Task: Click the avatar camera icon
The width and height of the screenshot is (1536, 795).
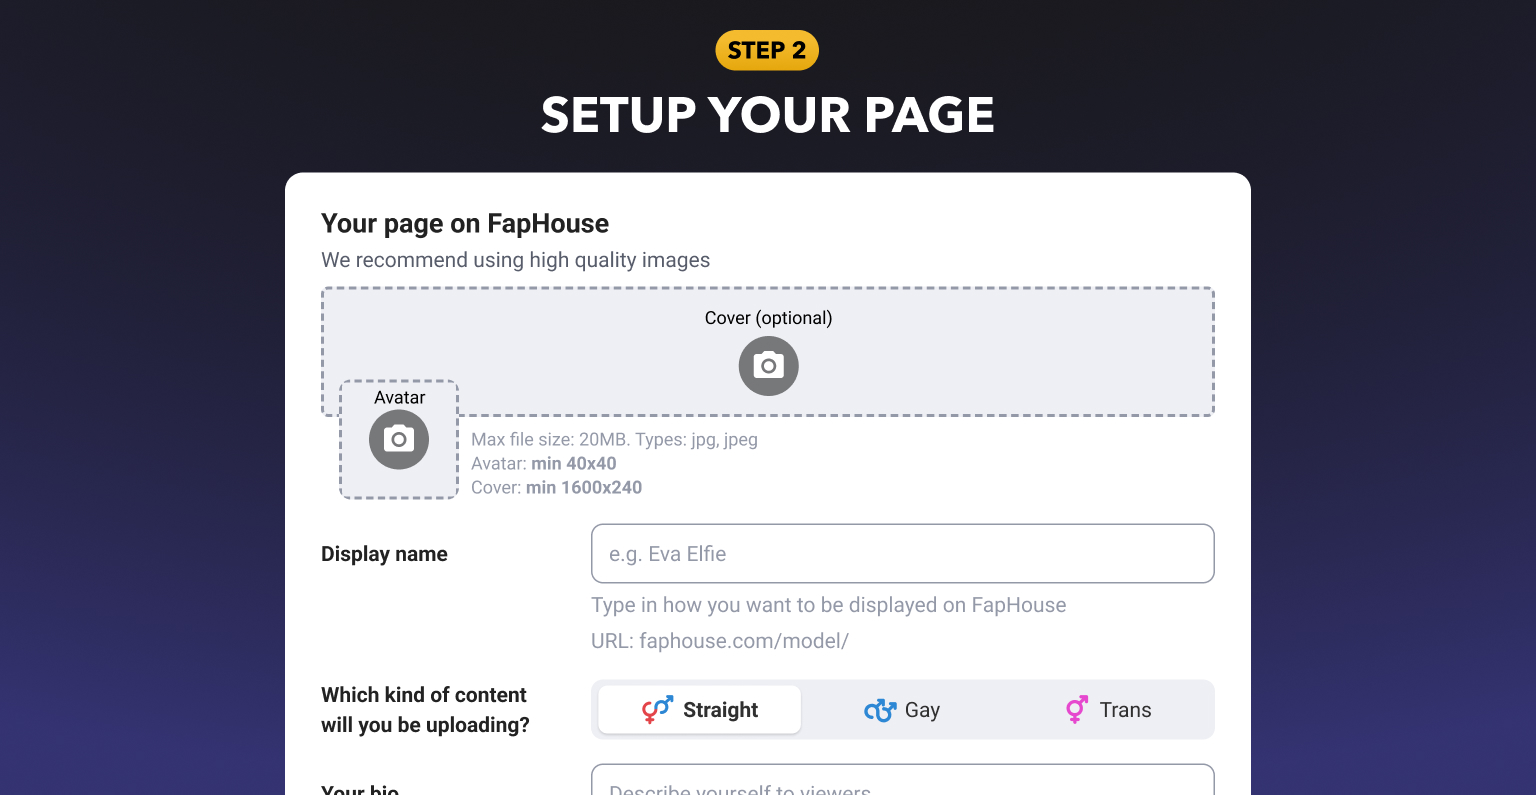Action: point(399,440)
